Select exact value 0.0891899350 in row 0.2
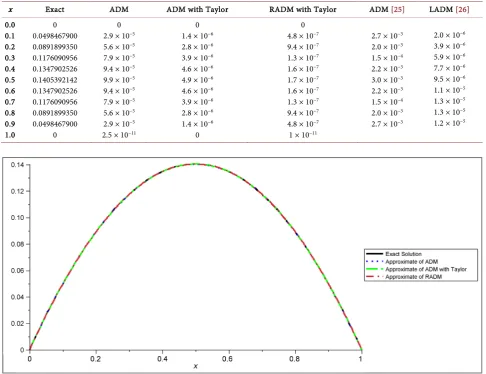The image size is (486, 374). [x=55, y=47]
